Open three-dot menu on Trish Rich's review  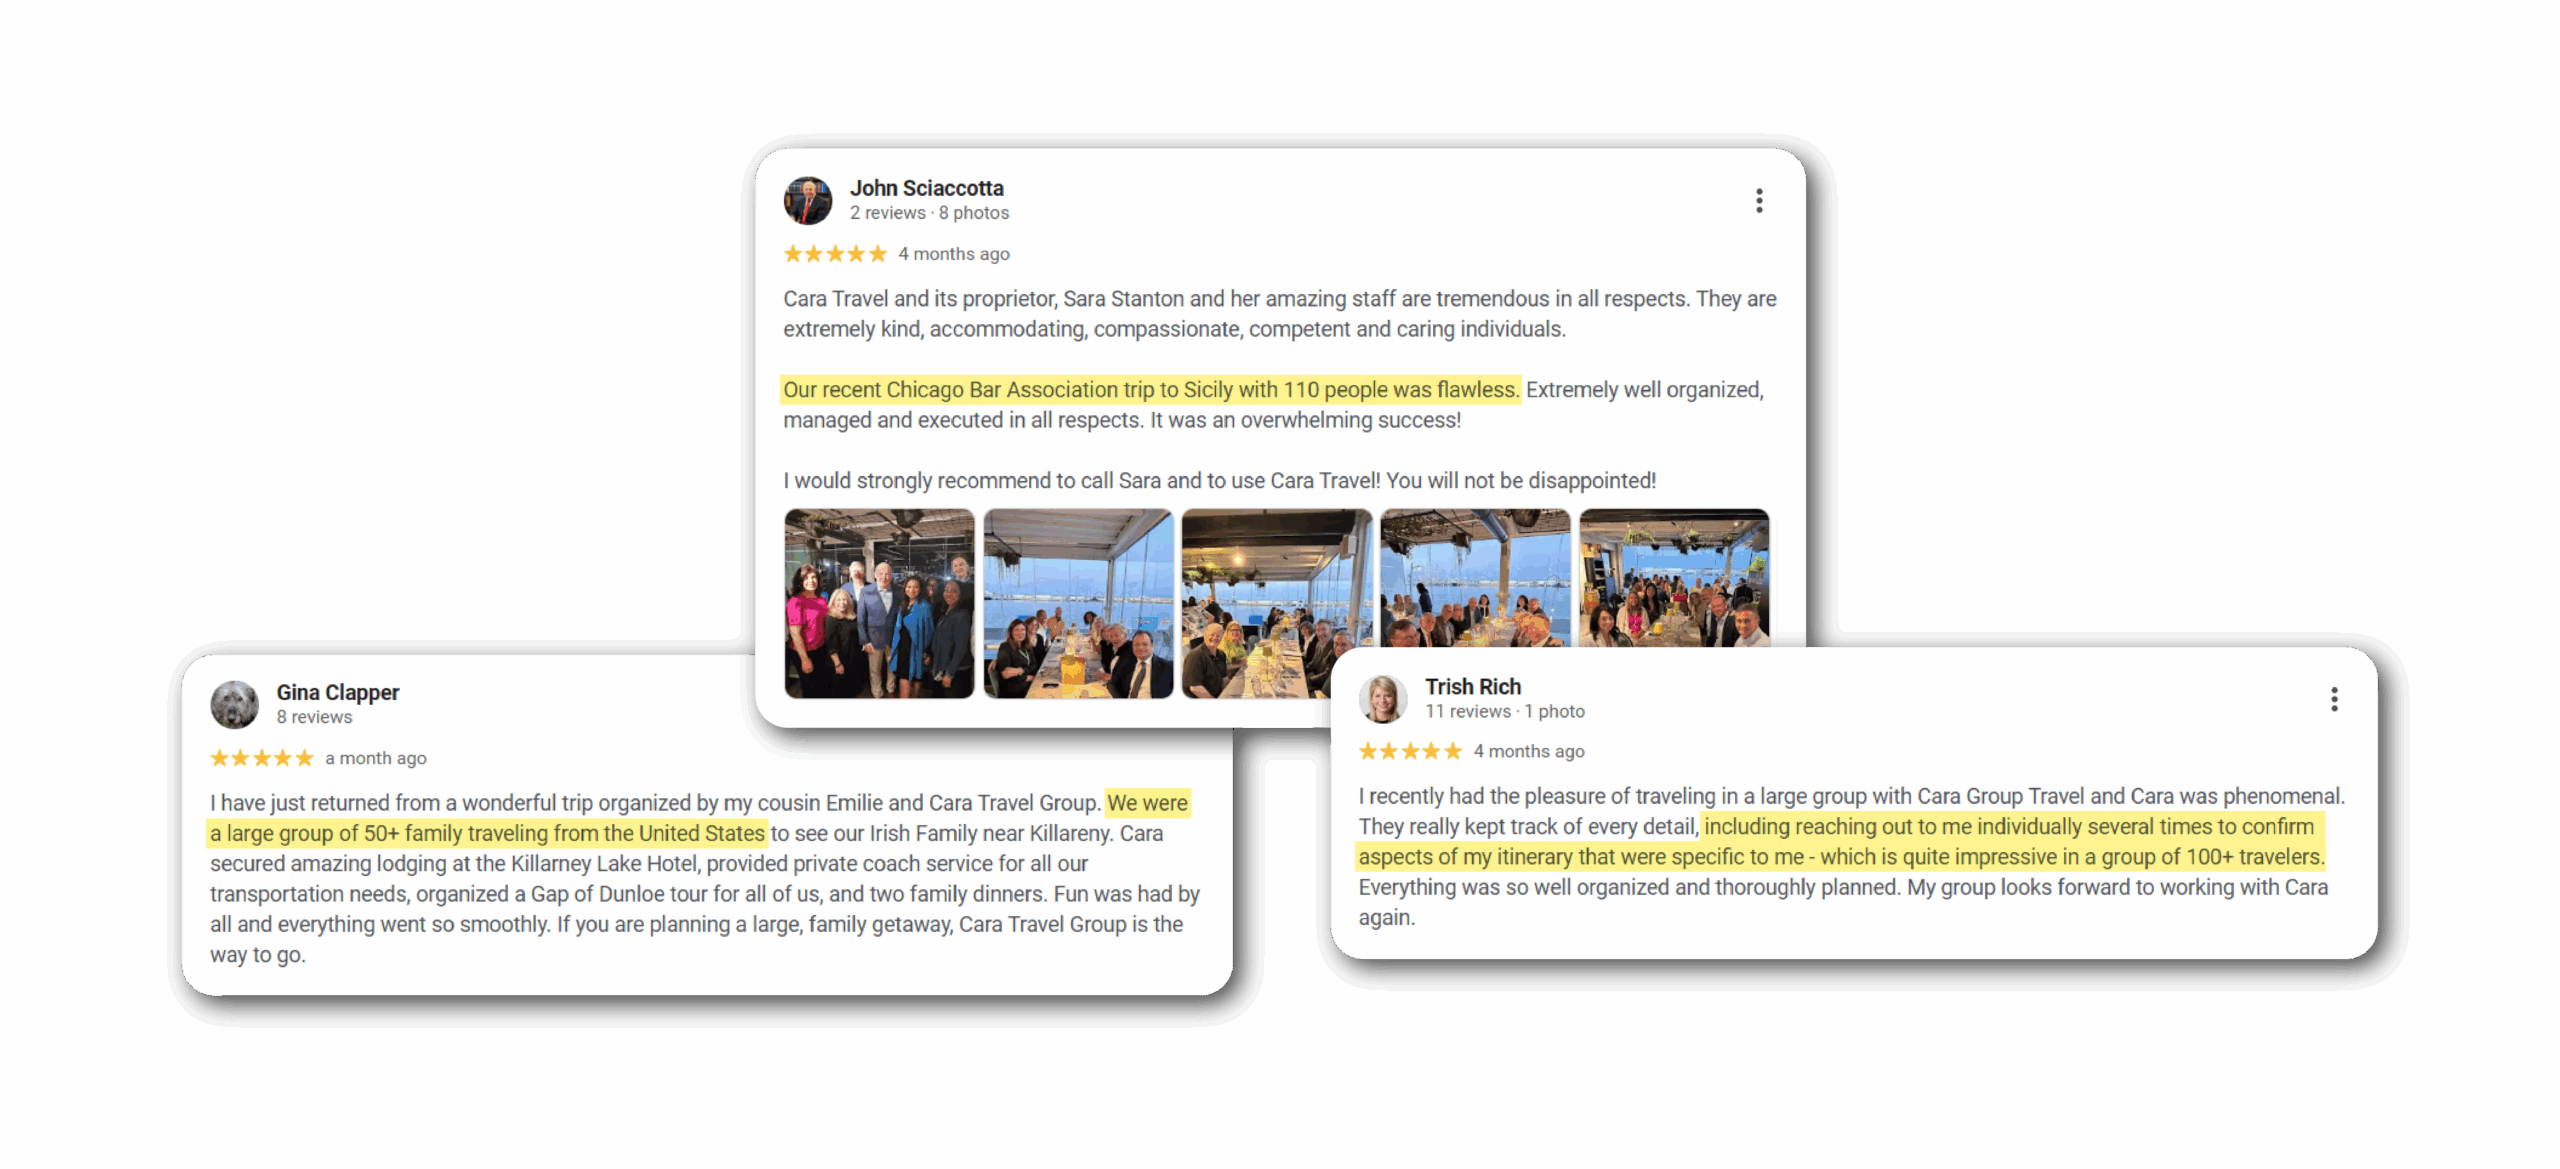click(x=2334, y=699)
